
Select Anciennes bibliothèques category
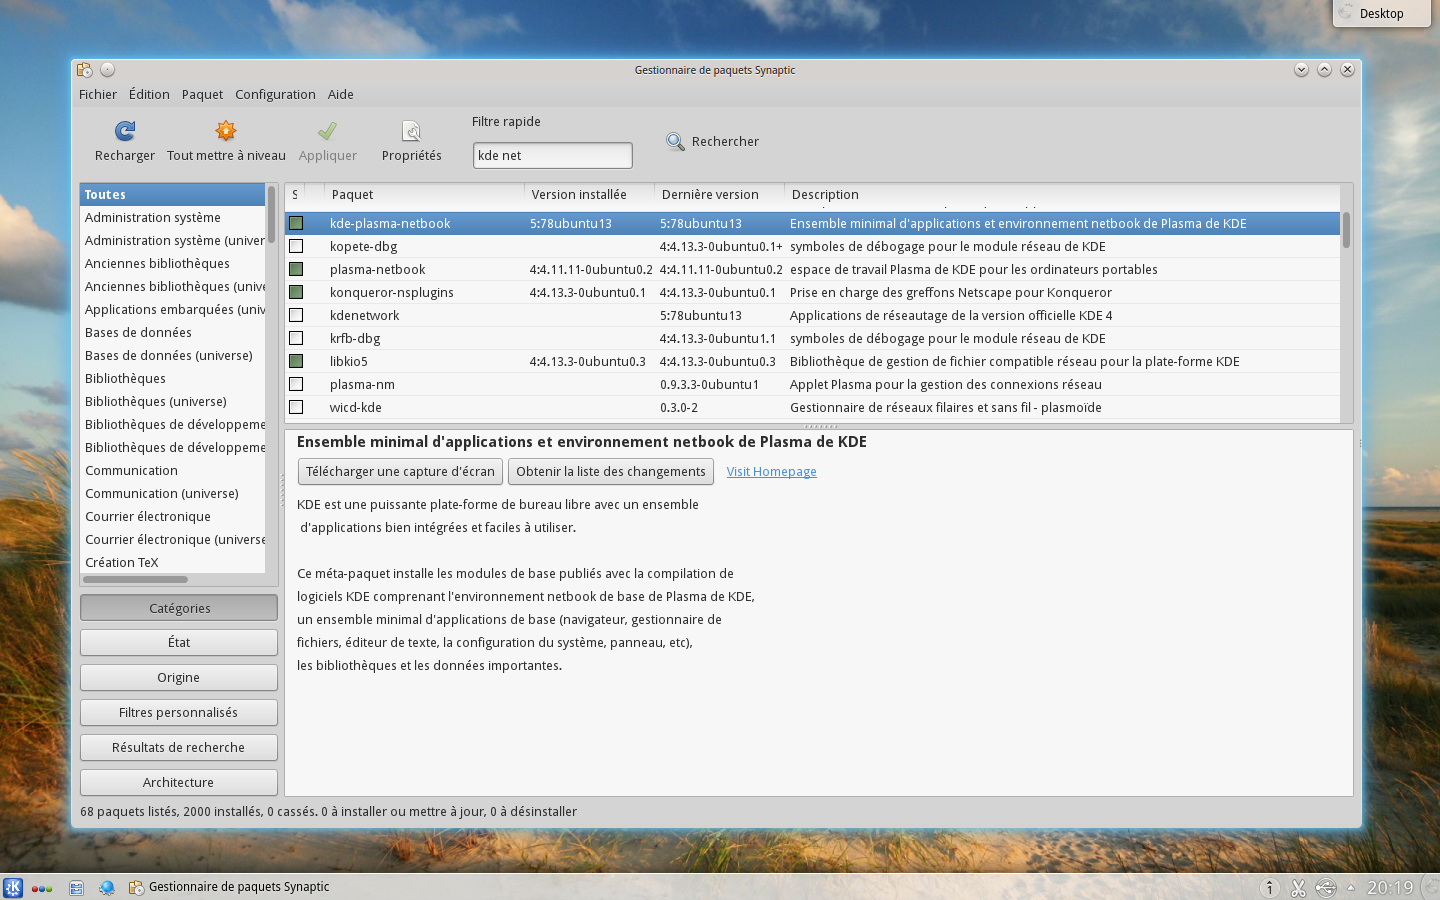point(173,263)
